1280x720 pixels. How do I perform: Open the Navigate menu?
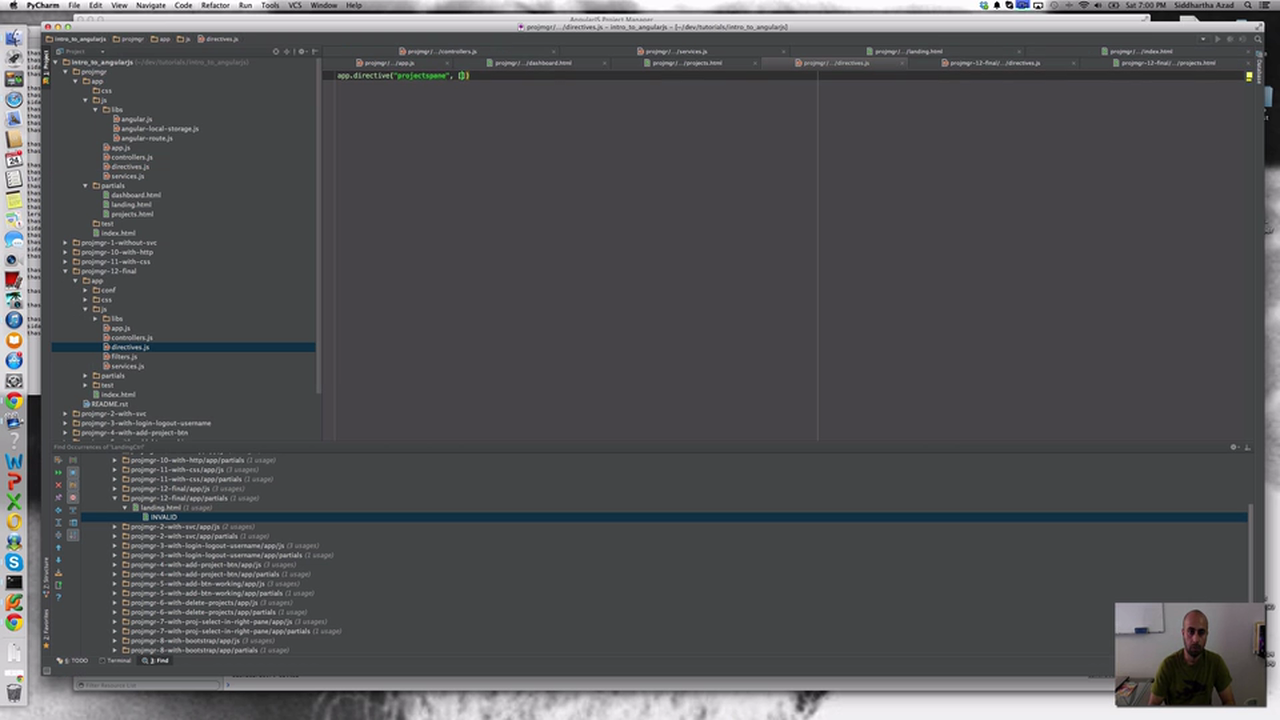tap(151, 5)
